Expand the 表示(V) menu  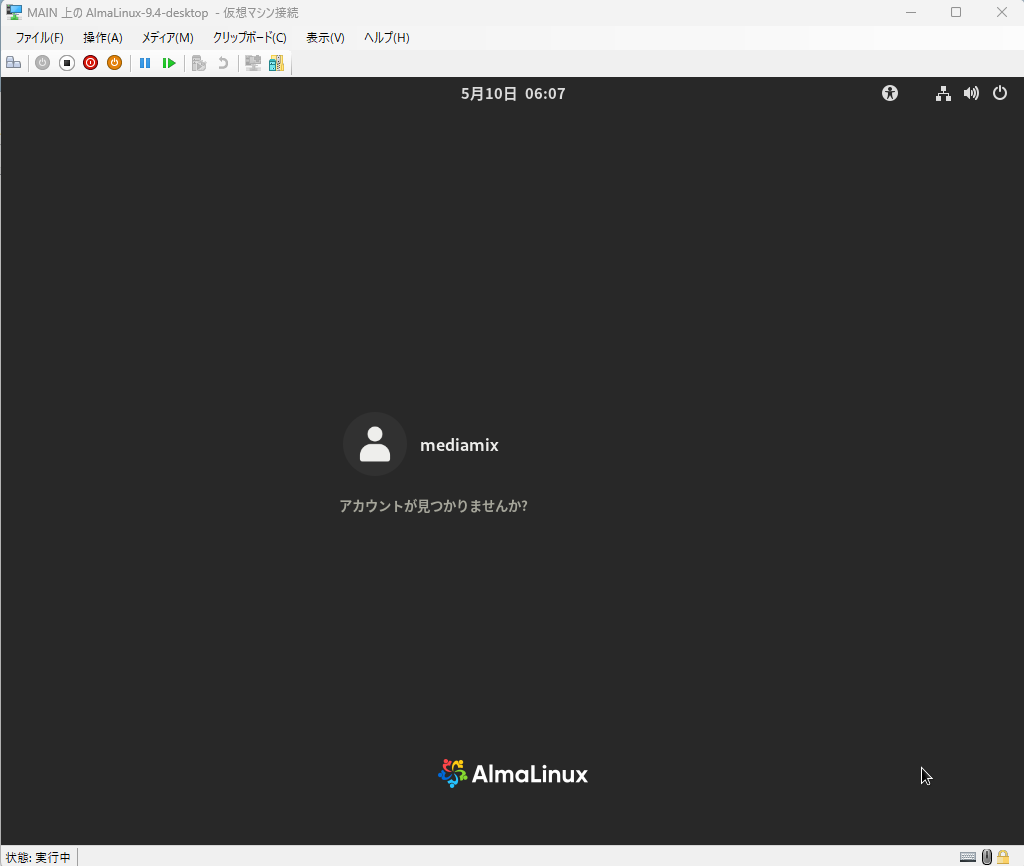325,38
